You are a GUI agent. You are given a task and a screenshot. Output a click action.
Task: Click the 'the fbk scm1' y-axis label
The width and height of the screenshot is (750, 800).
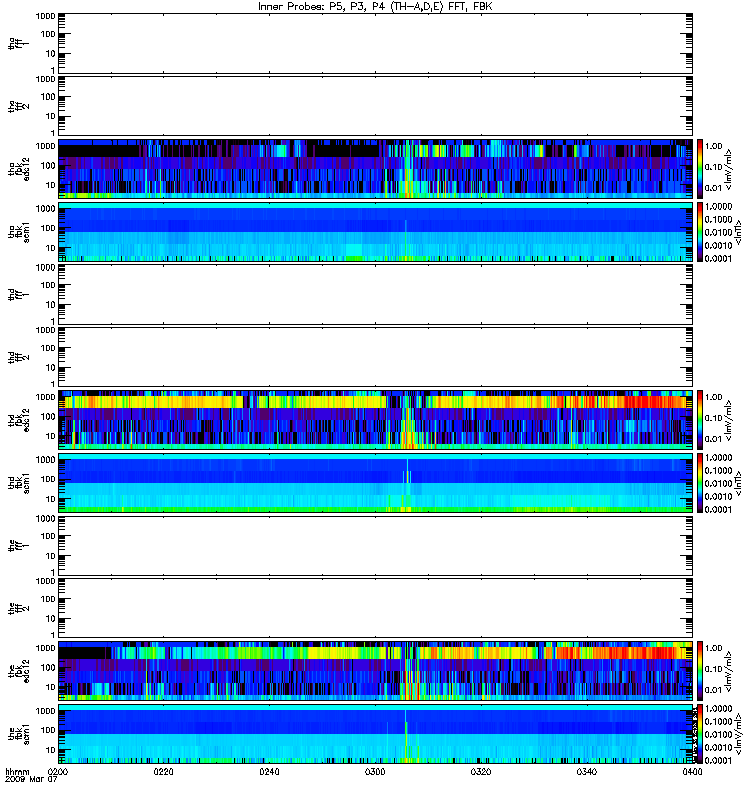(x=19, y=734)
